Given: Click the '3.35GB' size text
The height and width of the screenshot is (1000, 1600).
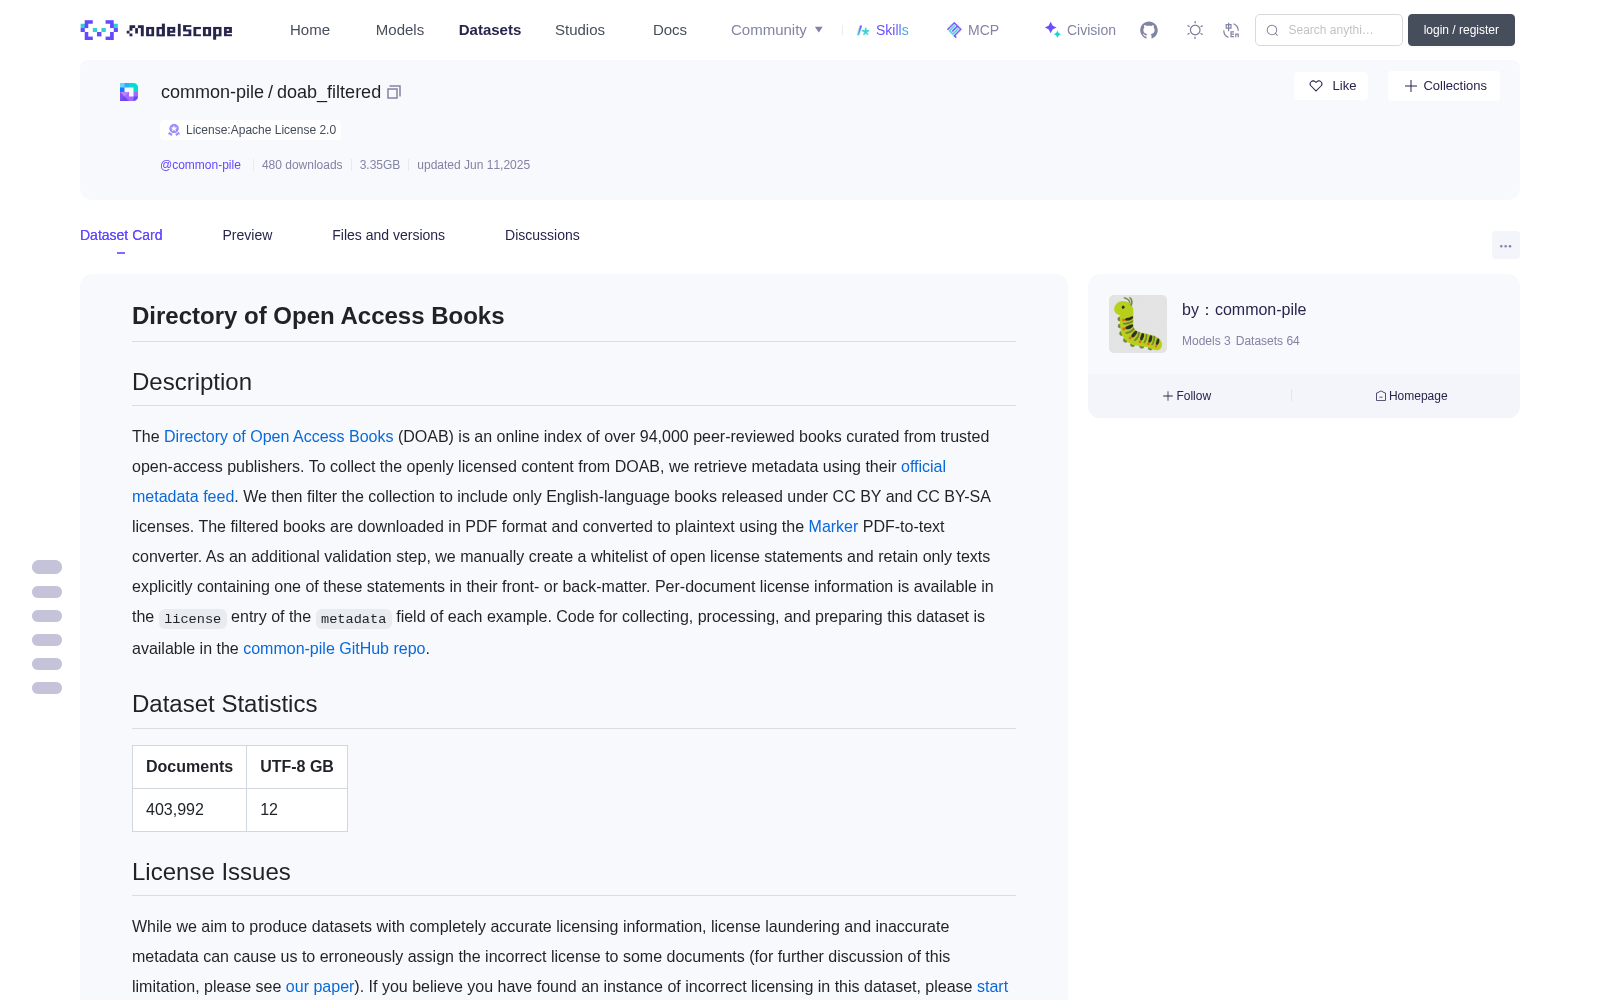Looking at the screenshot, I should pos(380,165).
